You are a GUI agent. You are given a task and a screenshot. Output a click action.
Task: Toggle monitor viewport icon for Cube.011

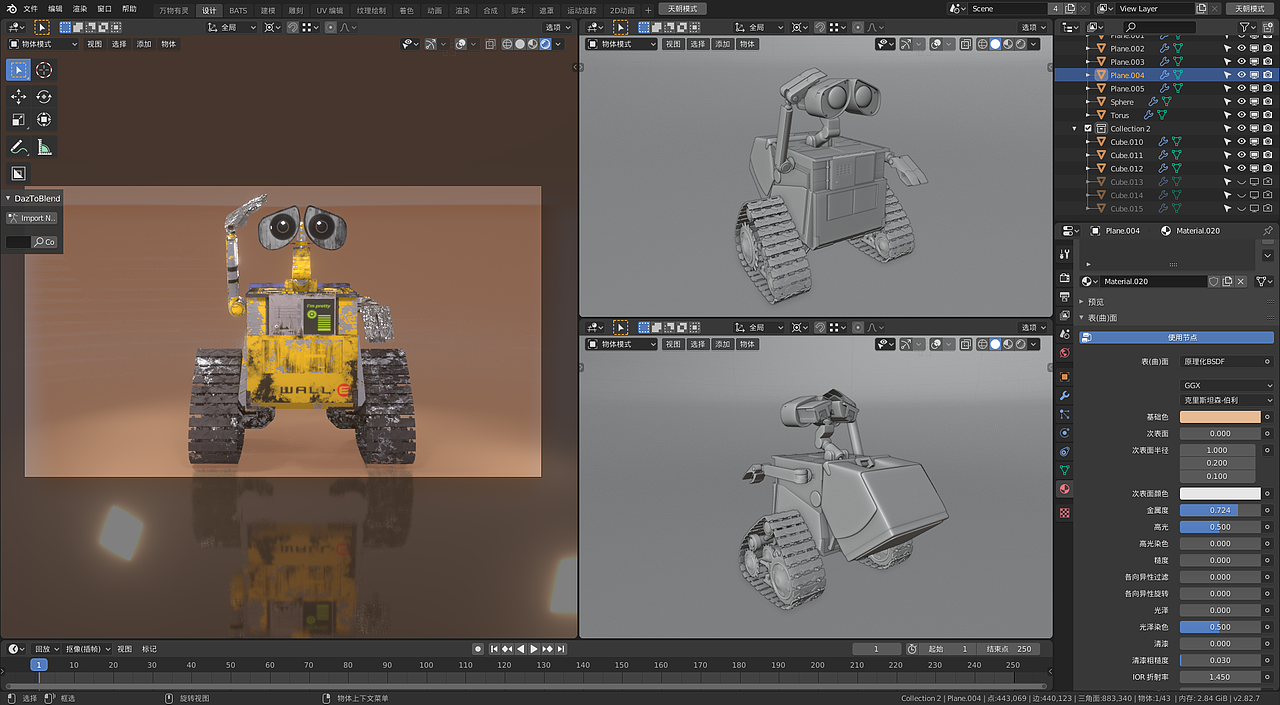coord(1255,155)
